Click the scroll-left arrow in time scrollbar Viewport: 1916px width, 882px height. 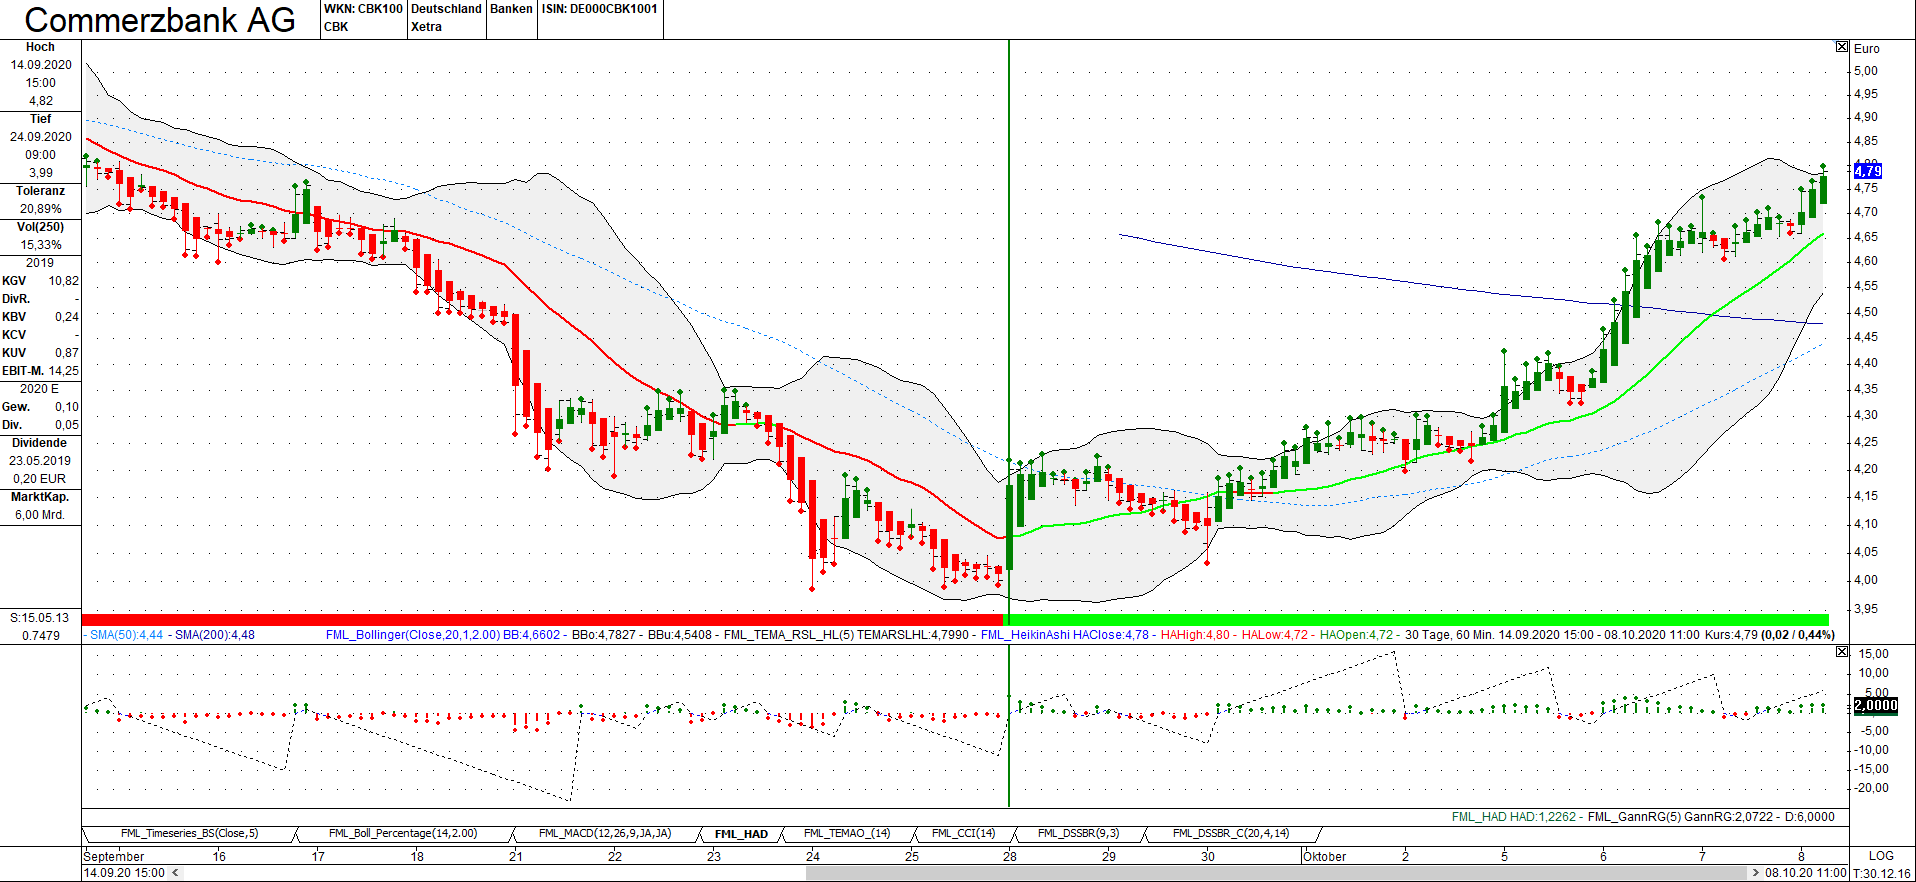point(175,873)
